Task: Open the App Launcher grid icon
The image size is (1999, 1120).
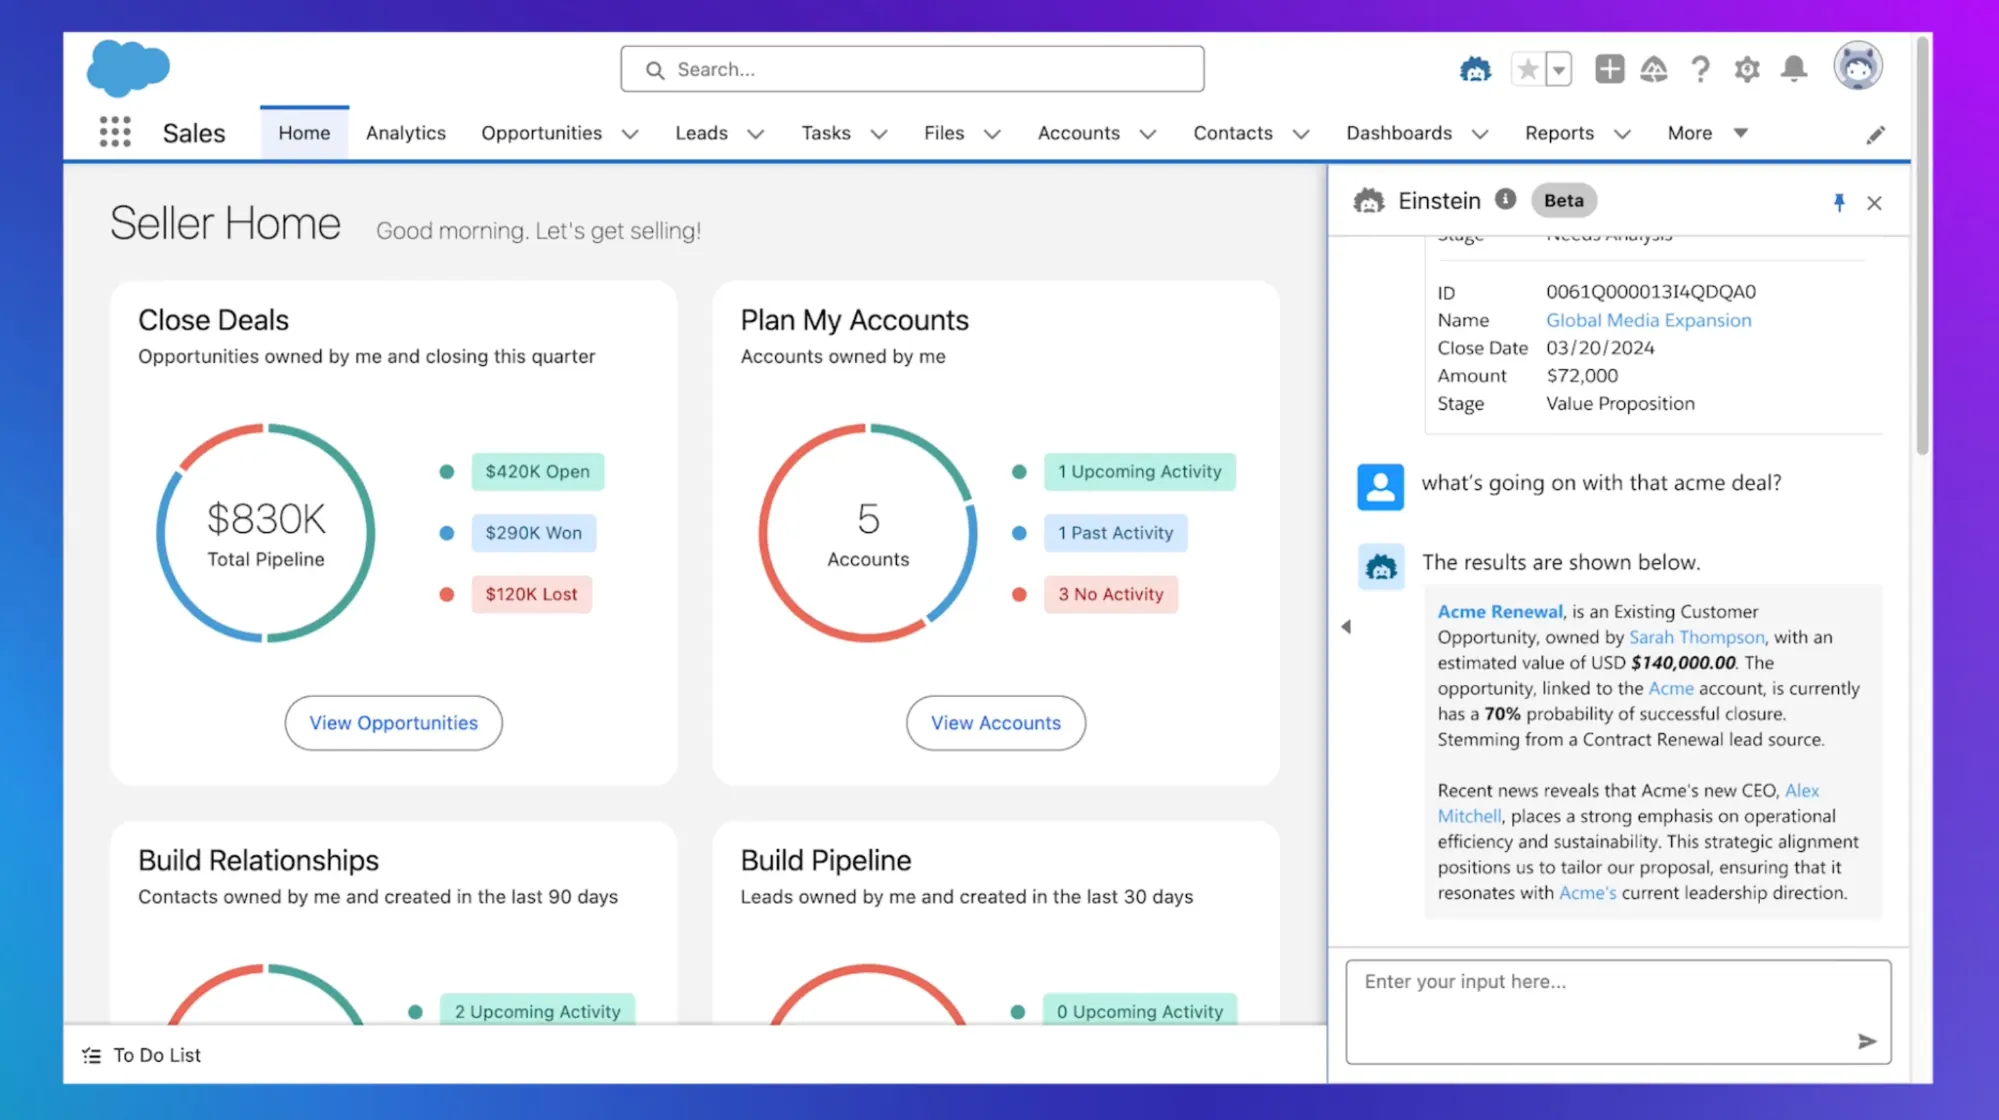Action: pos(115,131)
